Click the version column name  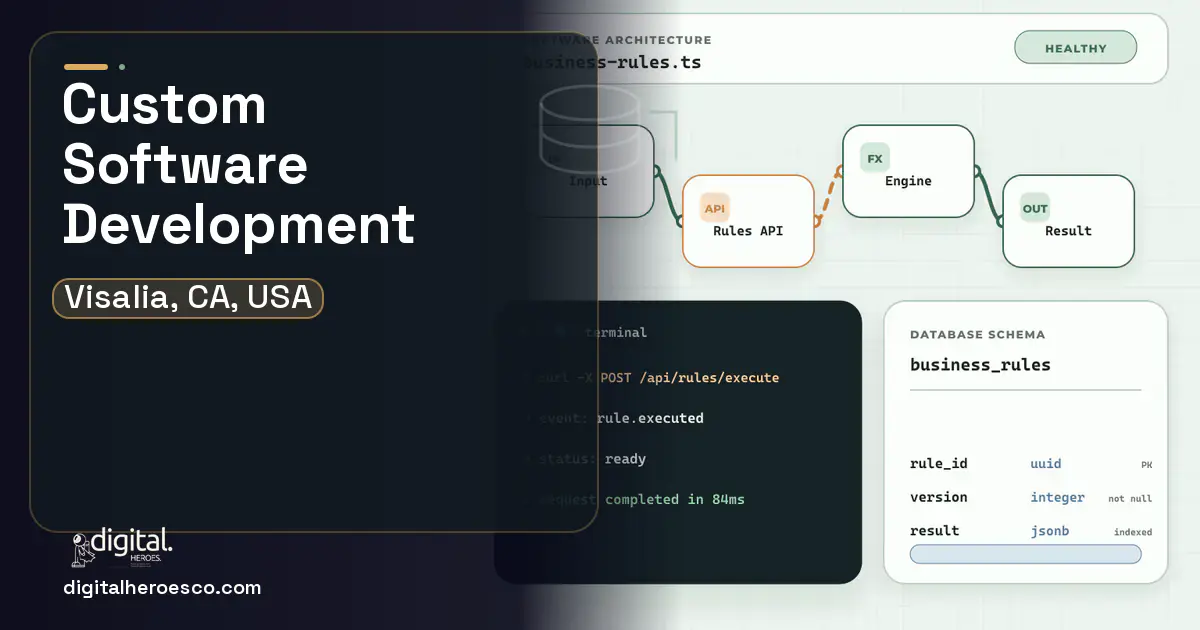pyautogui.click(x=939, y=497)
